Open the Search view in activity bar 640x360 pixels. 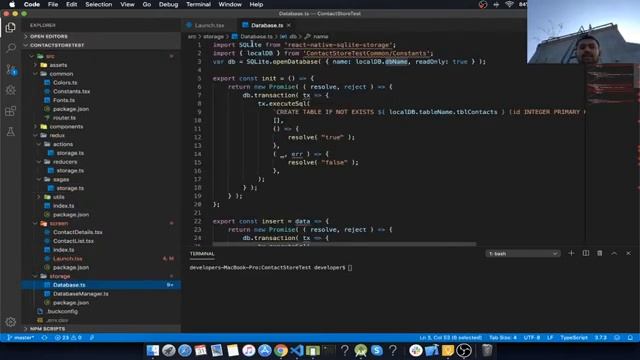coord(11,48)
